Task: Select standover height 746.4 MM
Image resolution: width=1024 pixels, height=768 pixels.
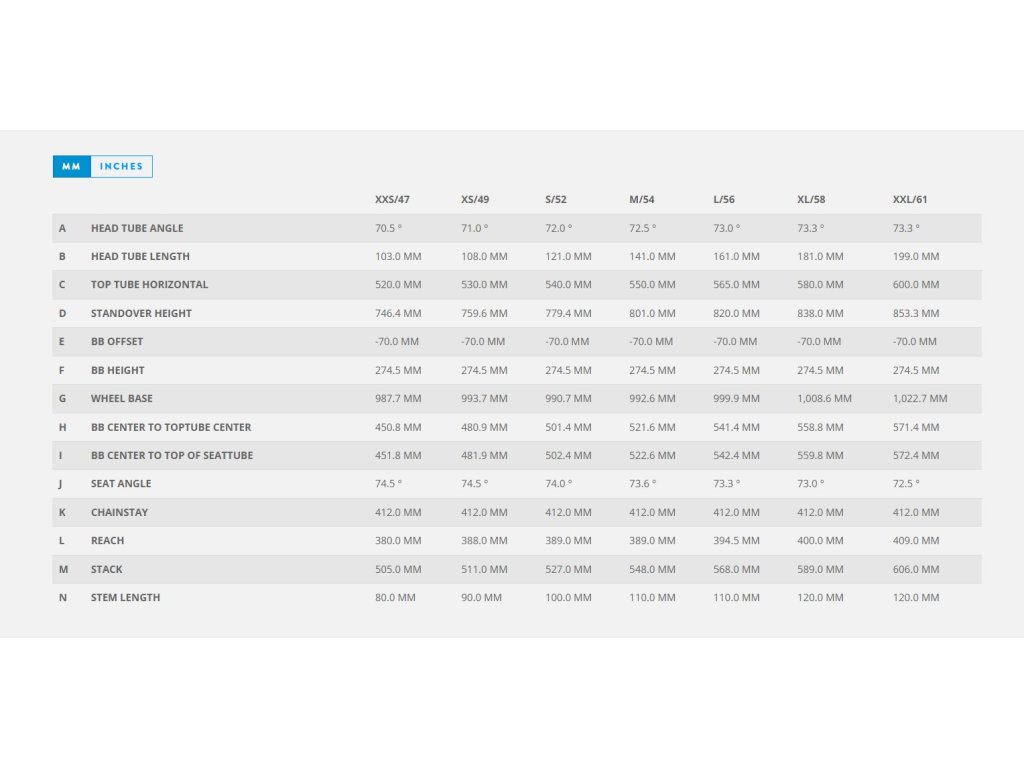Action: 398,313
